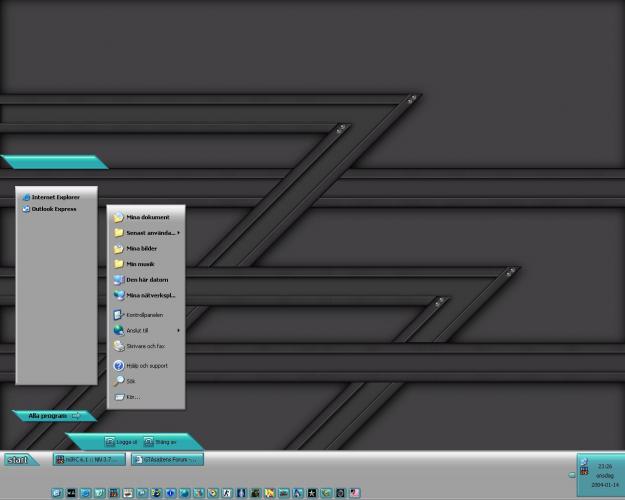This screenshot has width=625, height=500.
Task: Open the Min musik folder
Action: (139, 264)
